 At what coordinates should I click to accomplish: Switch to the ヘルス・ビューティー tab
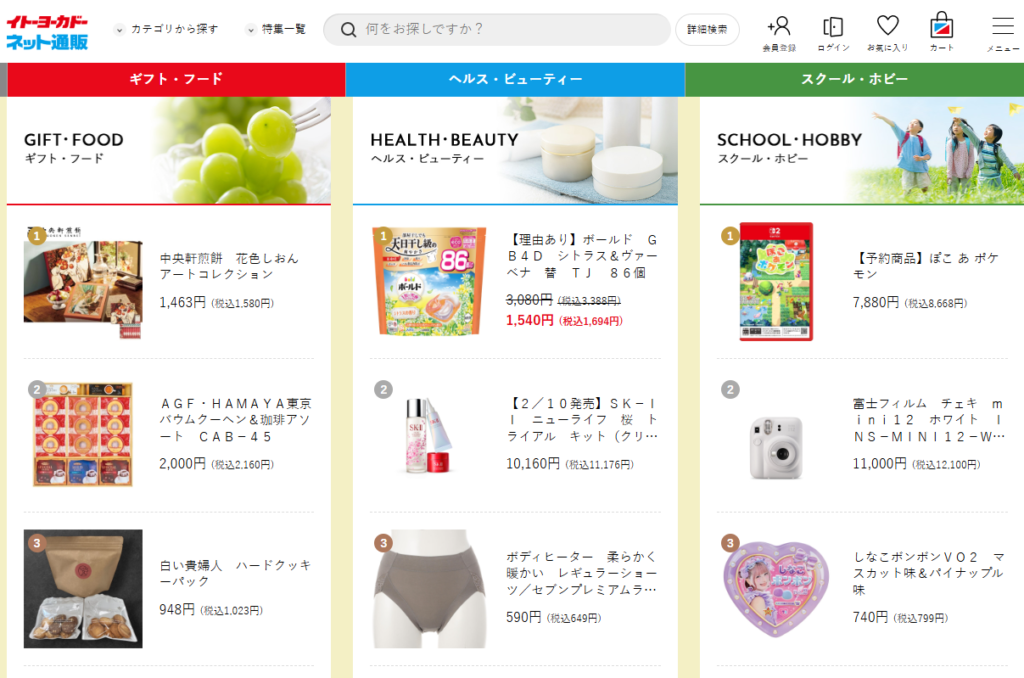515,79
